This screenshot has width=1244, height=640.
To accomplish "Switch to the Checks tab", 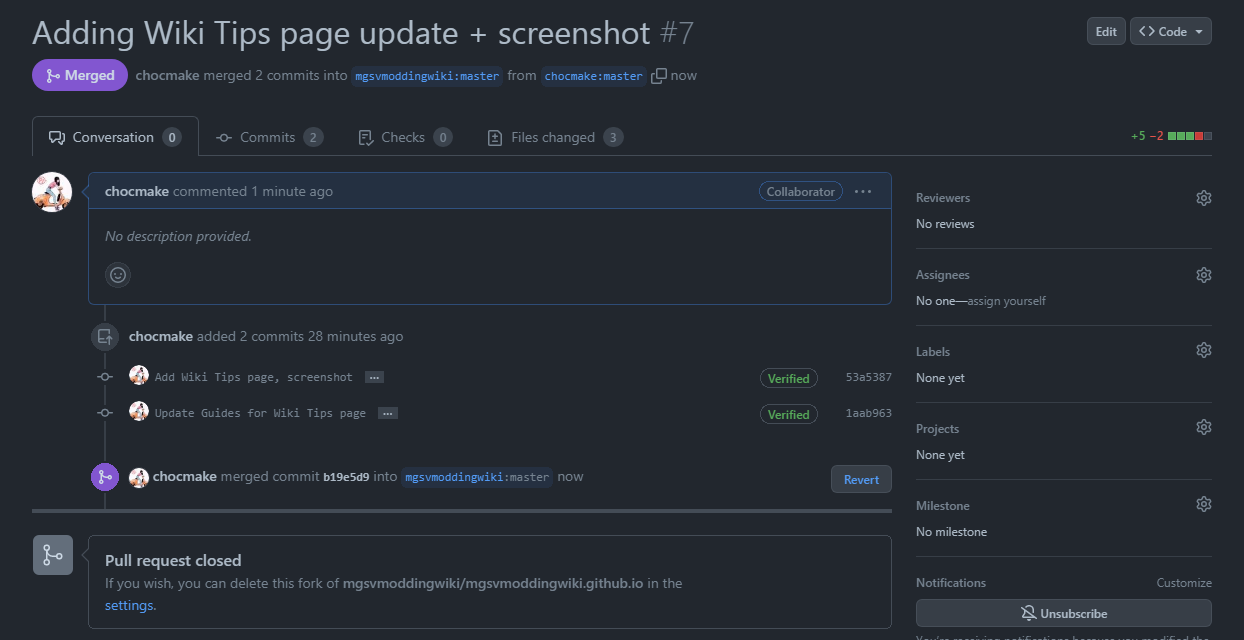I will coord(405,137).
